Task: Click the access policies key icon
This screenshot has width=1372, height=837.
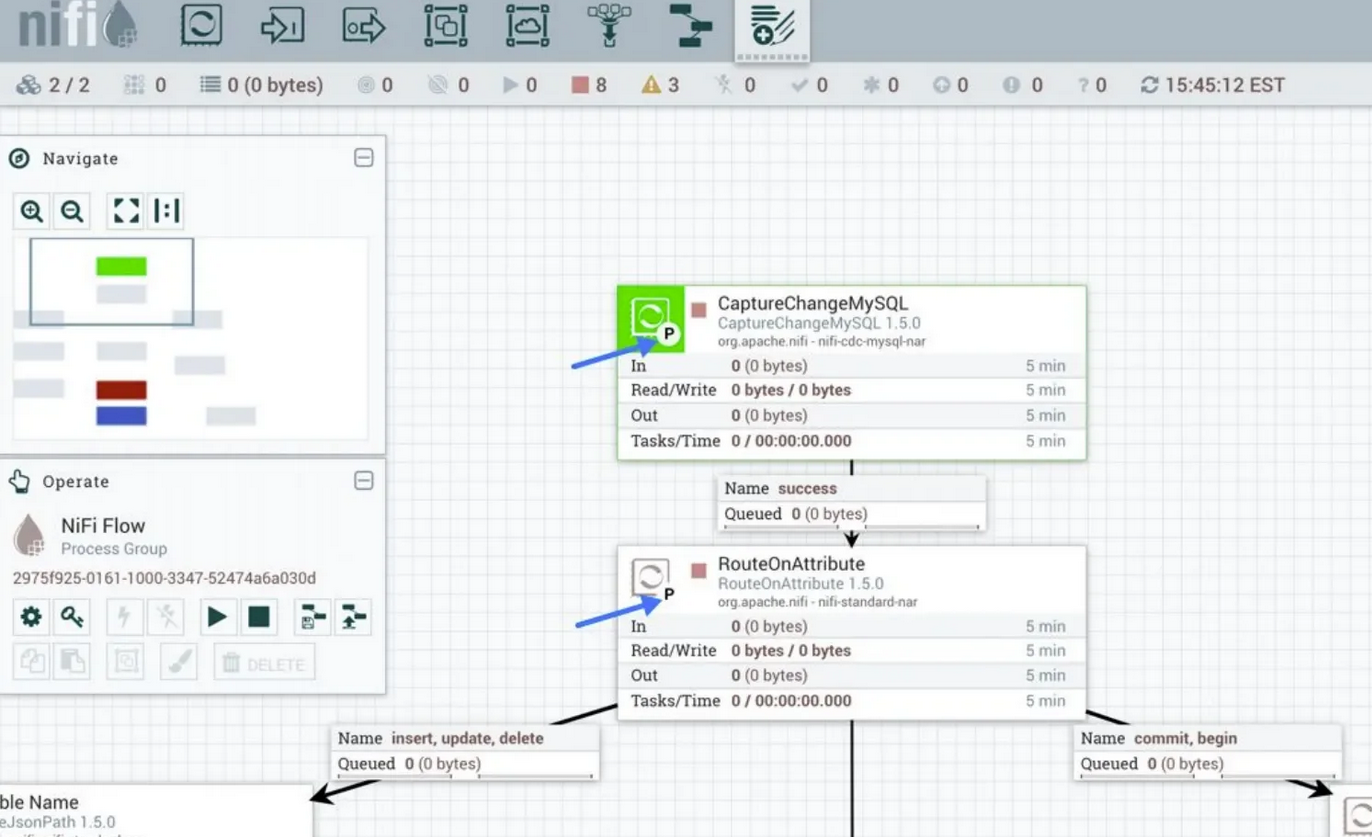Action: pyautogui.click(x=69, y=617)
